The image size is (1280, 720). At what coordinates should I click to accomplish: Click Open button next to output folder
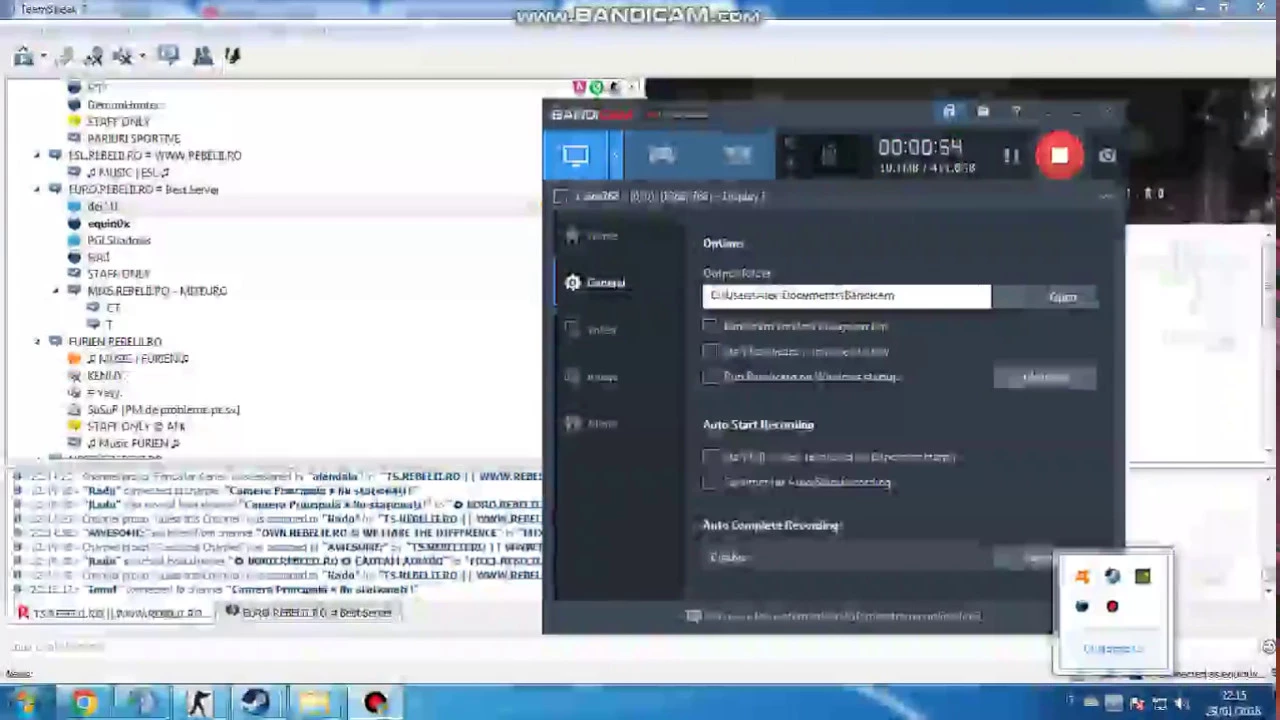point(1046,297)
